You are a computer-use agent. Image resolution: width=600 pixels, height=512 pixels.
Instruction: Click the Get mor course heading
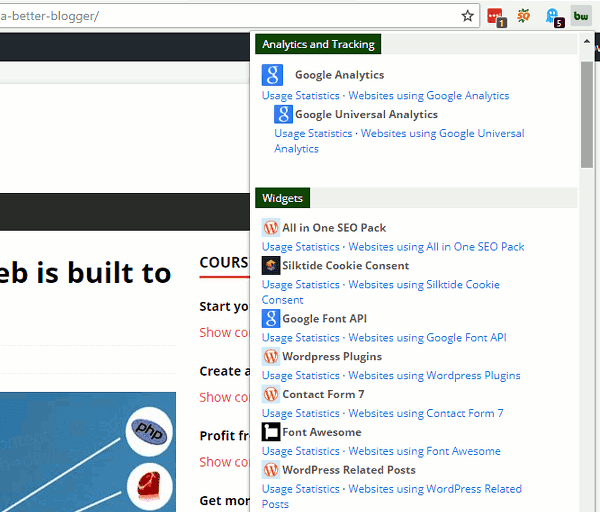[224, 501]
